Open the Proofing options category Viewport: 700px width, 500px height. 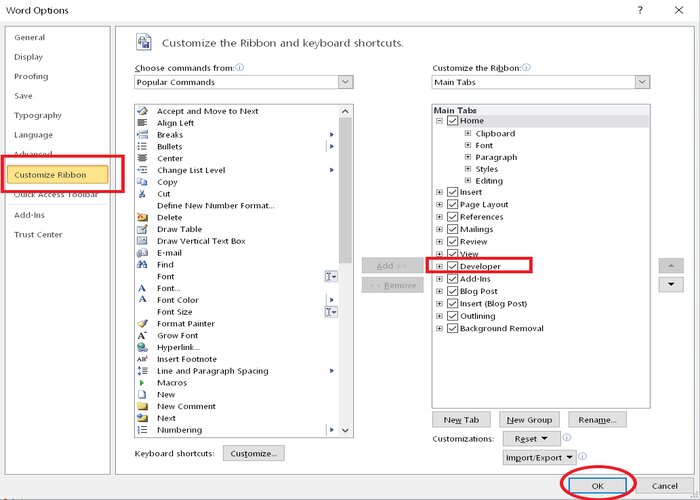pos(31,76)
